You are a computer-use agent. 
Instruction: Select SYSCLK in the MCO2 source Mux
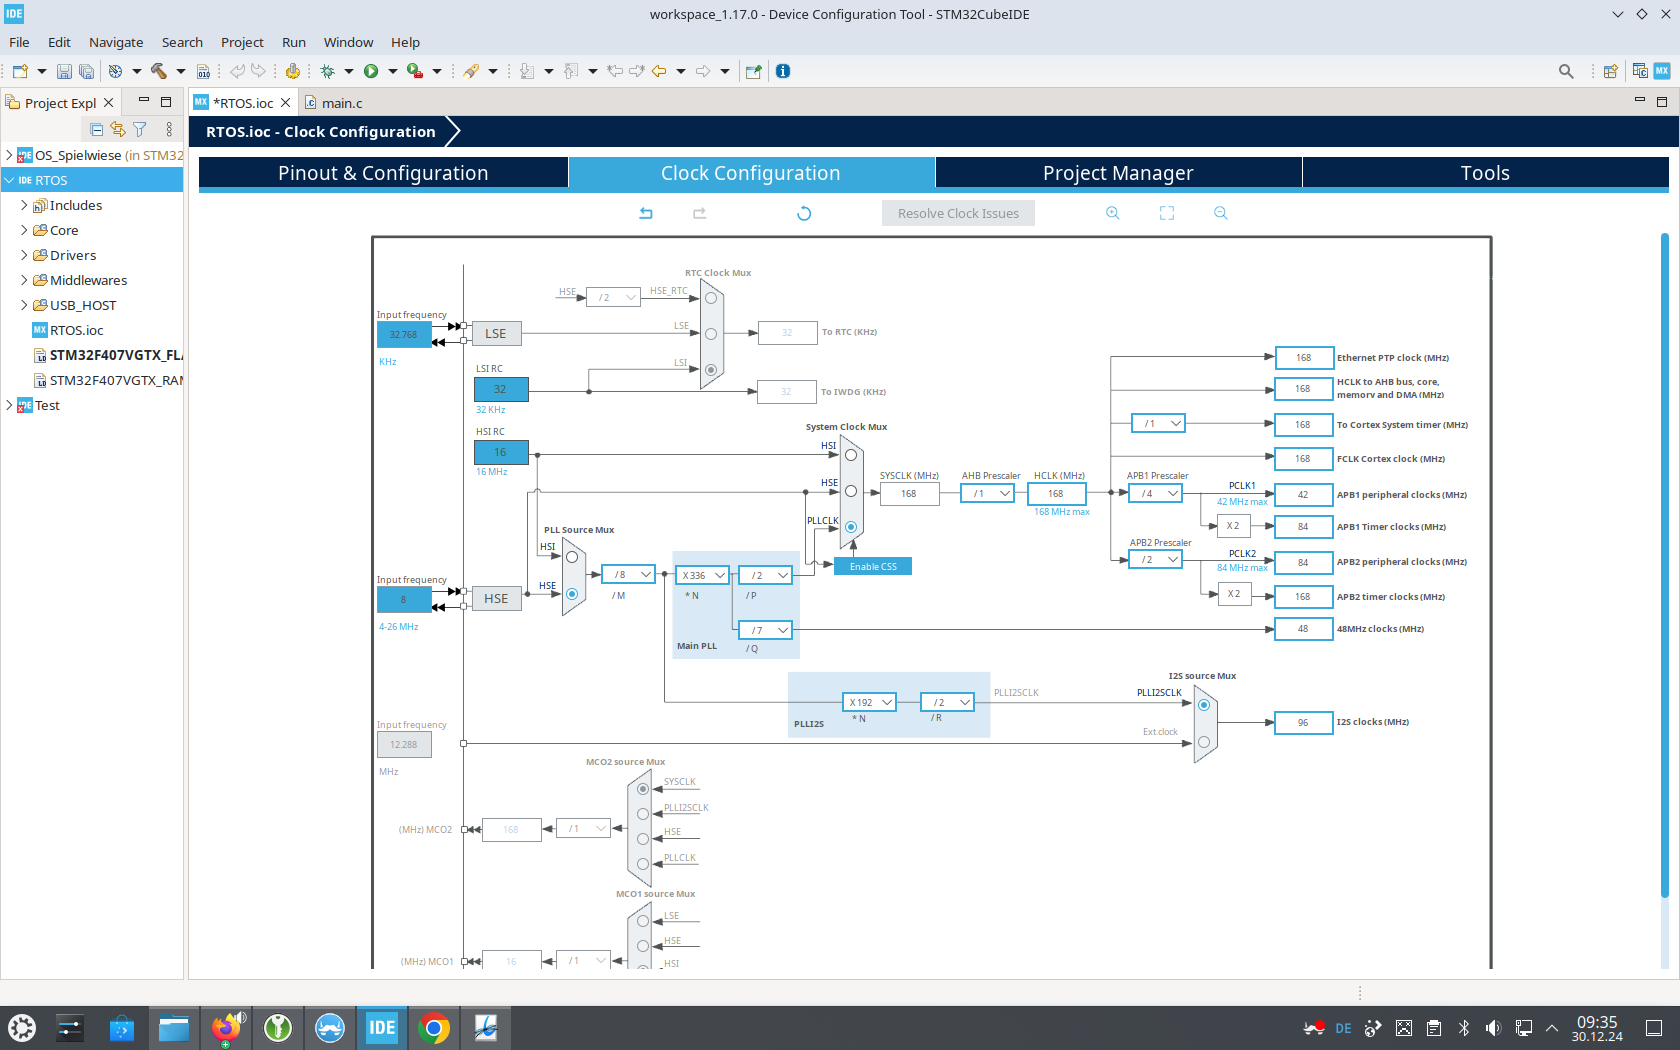pos(642,789)
